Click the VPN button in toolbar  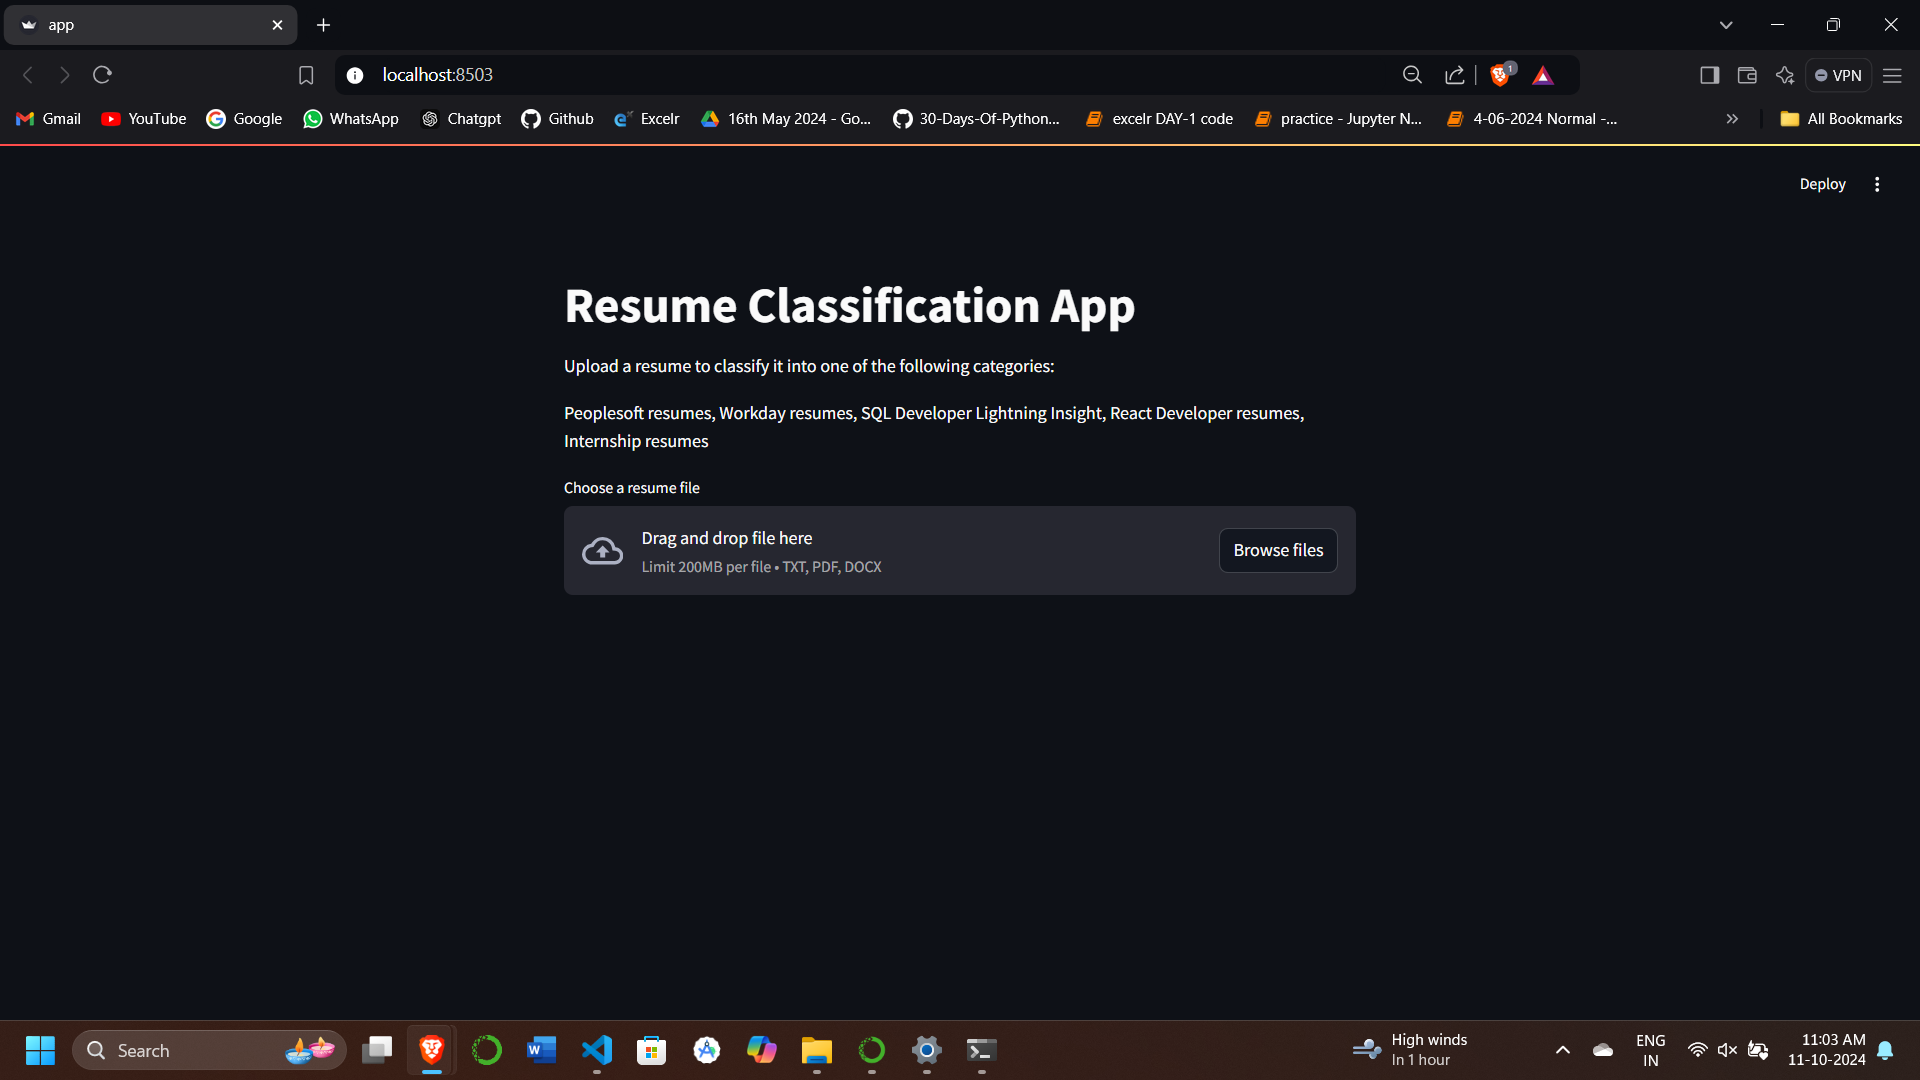[1838, 75]
